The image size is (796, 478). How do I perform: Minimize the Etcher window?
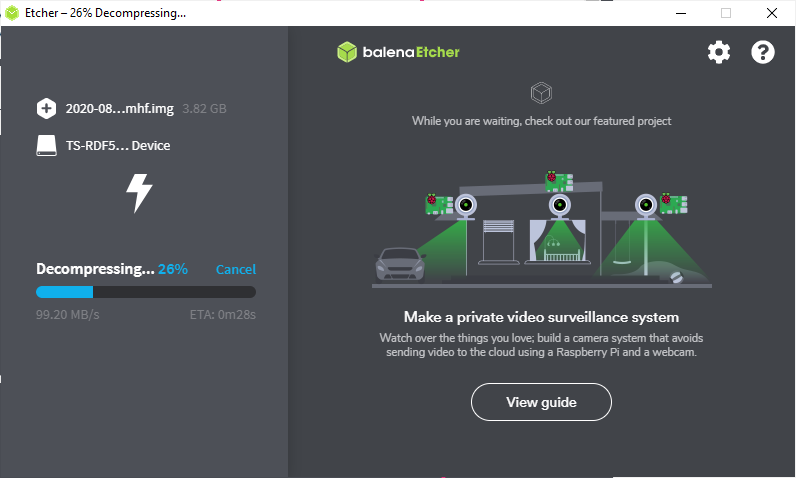point(681,13)
